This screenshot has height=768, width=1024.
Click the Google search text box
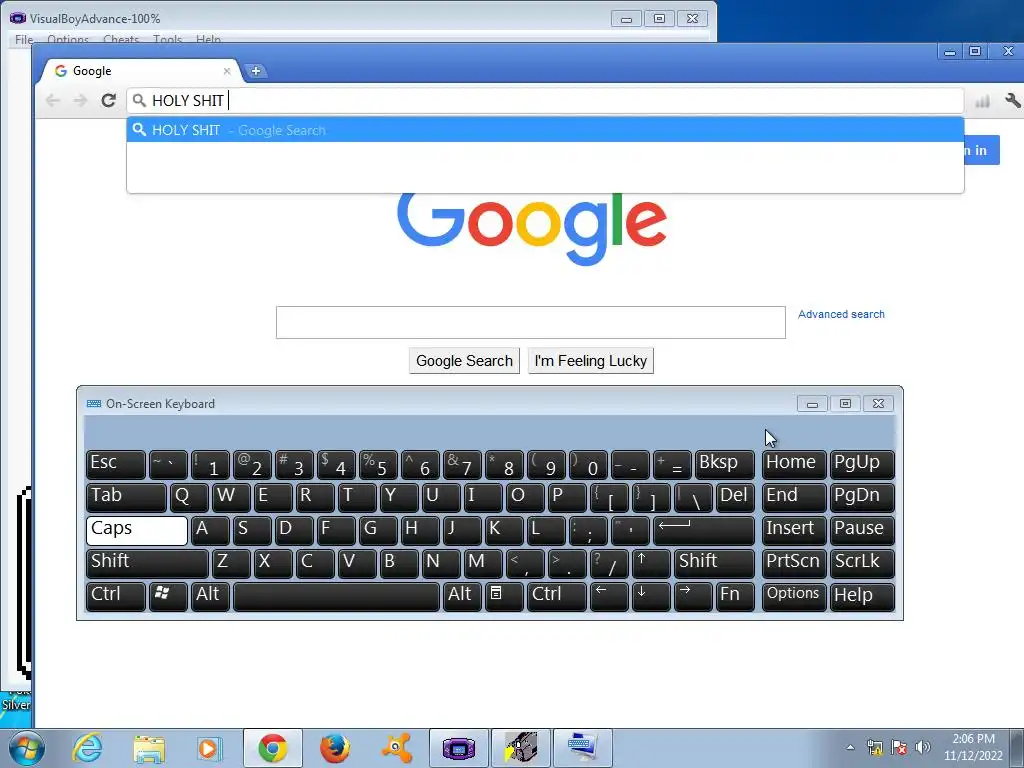pyautogui.click(x=530, y=322)
